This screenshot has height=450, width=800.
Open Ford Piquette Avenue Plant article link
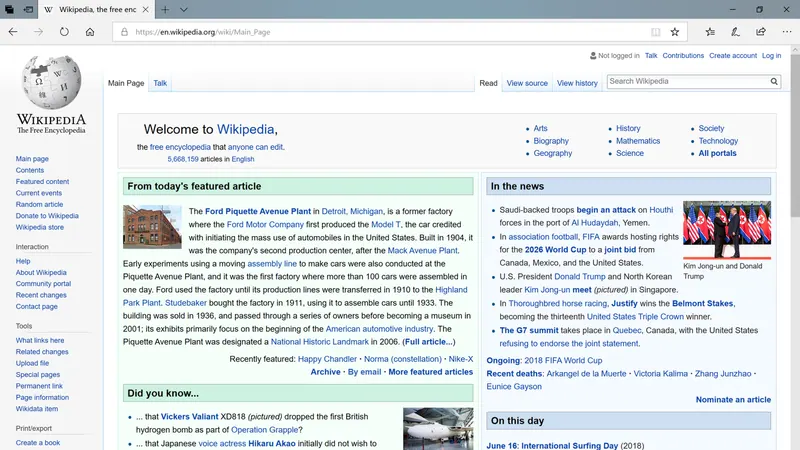(258, 211)
